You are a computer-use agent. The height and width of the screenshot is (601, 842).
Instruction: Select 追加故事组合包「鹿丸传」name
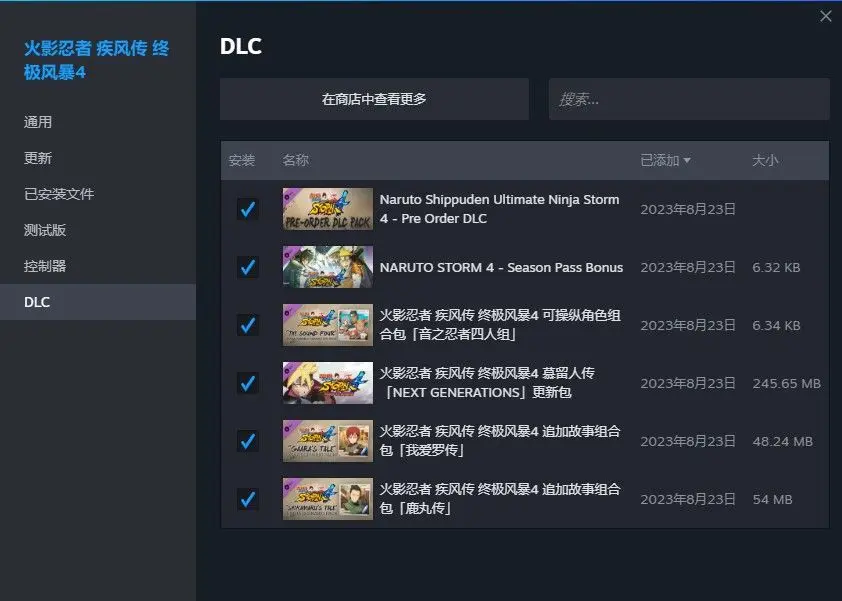coord(500,499)
